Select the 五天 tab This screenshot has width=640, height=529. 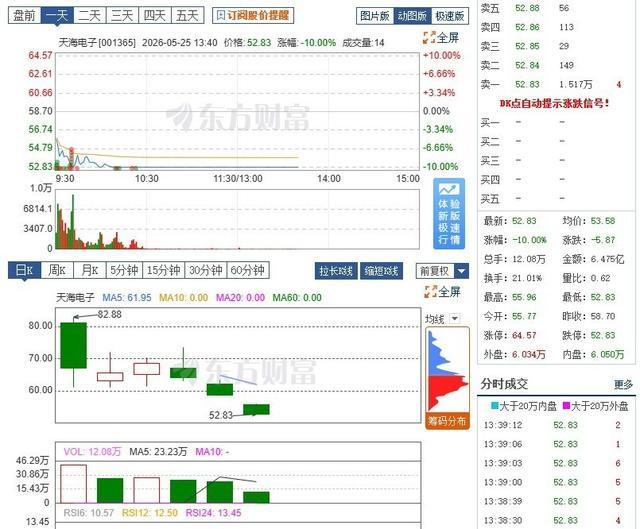coord(188,16)
